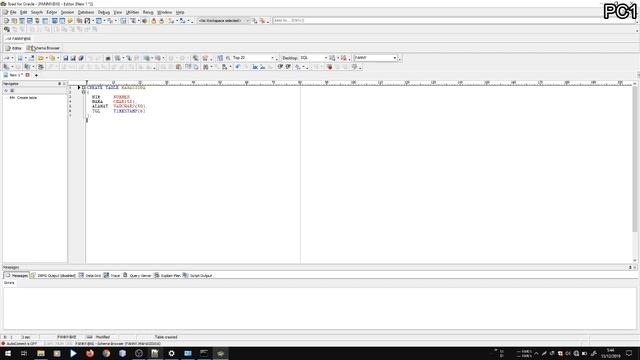This screenshot has width=640, height=360.
Task: Open the Database menu
Action: pyautogui.click(x=86, y=12)
